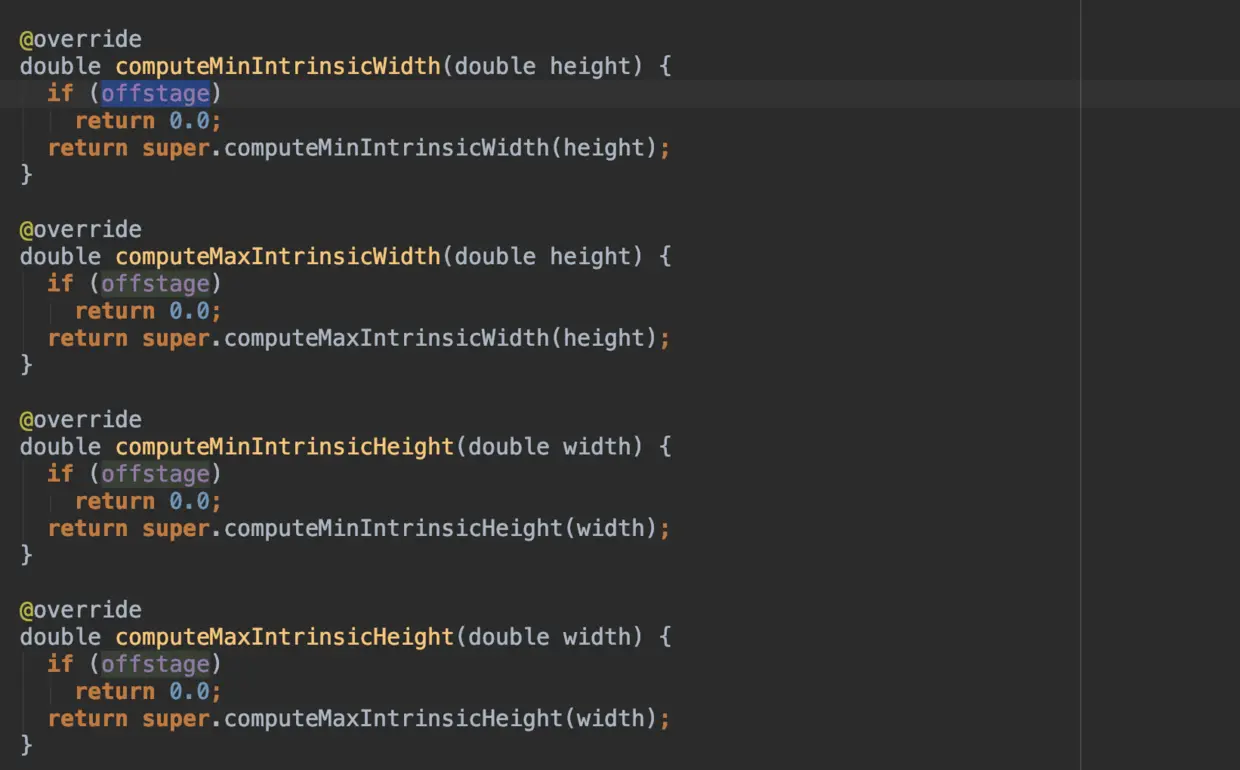The image size is (1240, 770).
Task: Click the if keyword in computeMaxIntrinsicHeight
Action: 60,664
